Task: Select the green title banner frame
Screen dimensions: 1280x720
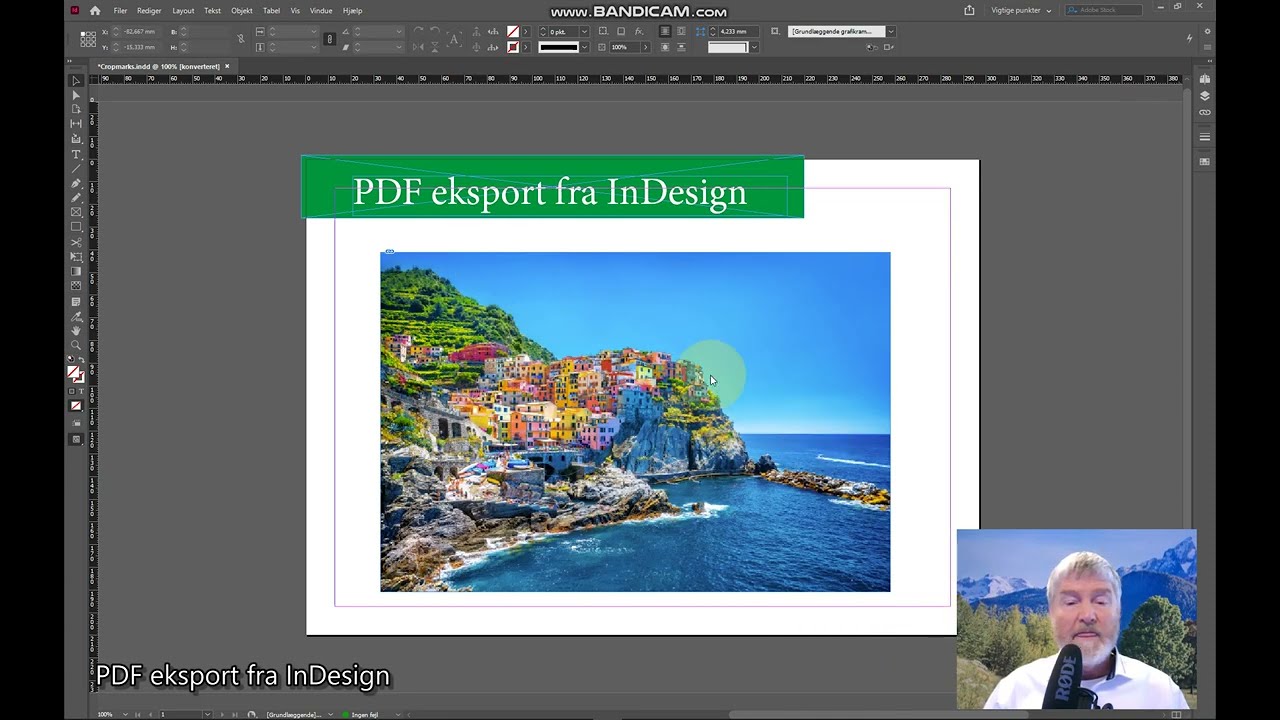Action: point(552,187)
